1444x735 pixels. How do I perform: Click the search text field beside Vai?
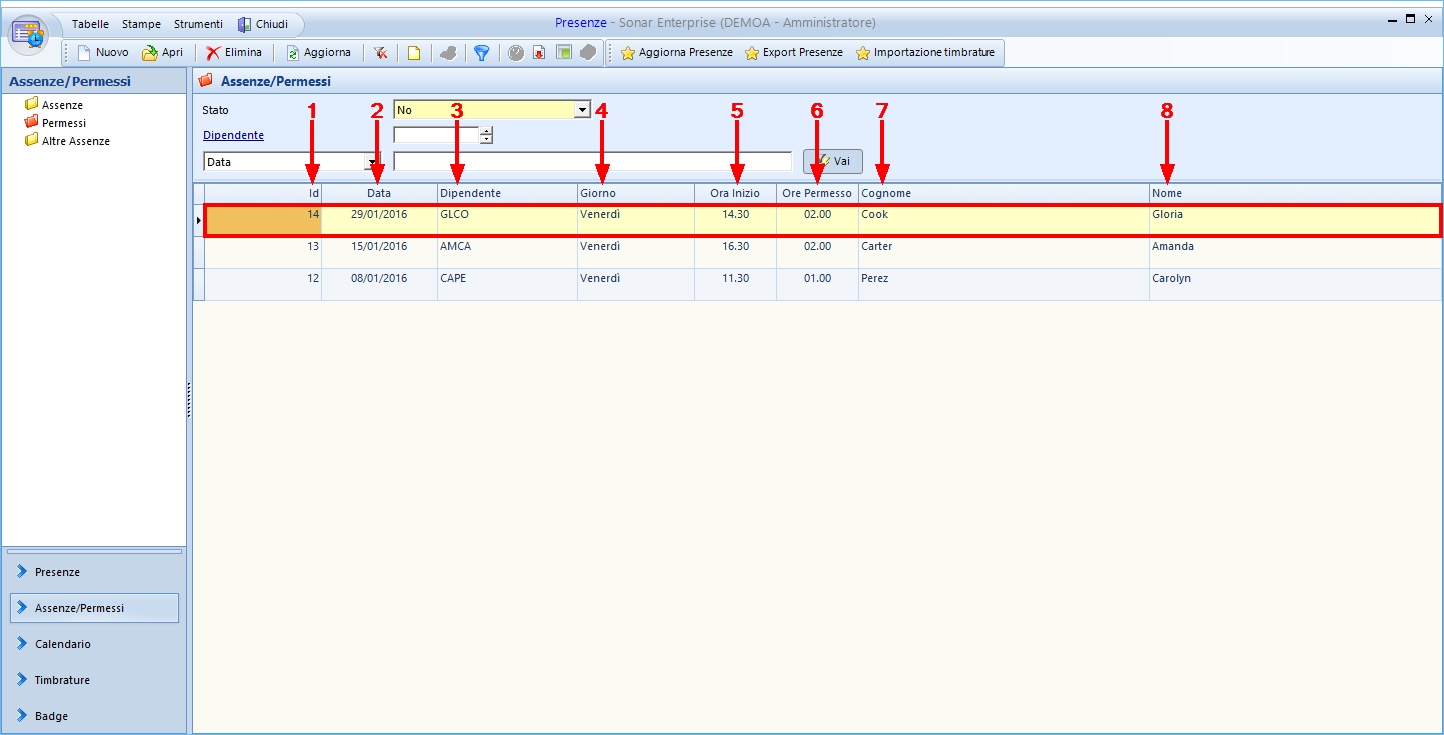tap(592, 161)
